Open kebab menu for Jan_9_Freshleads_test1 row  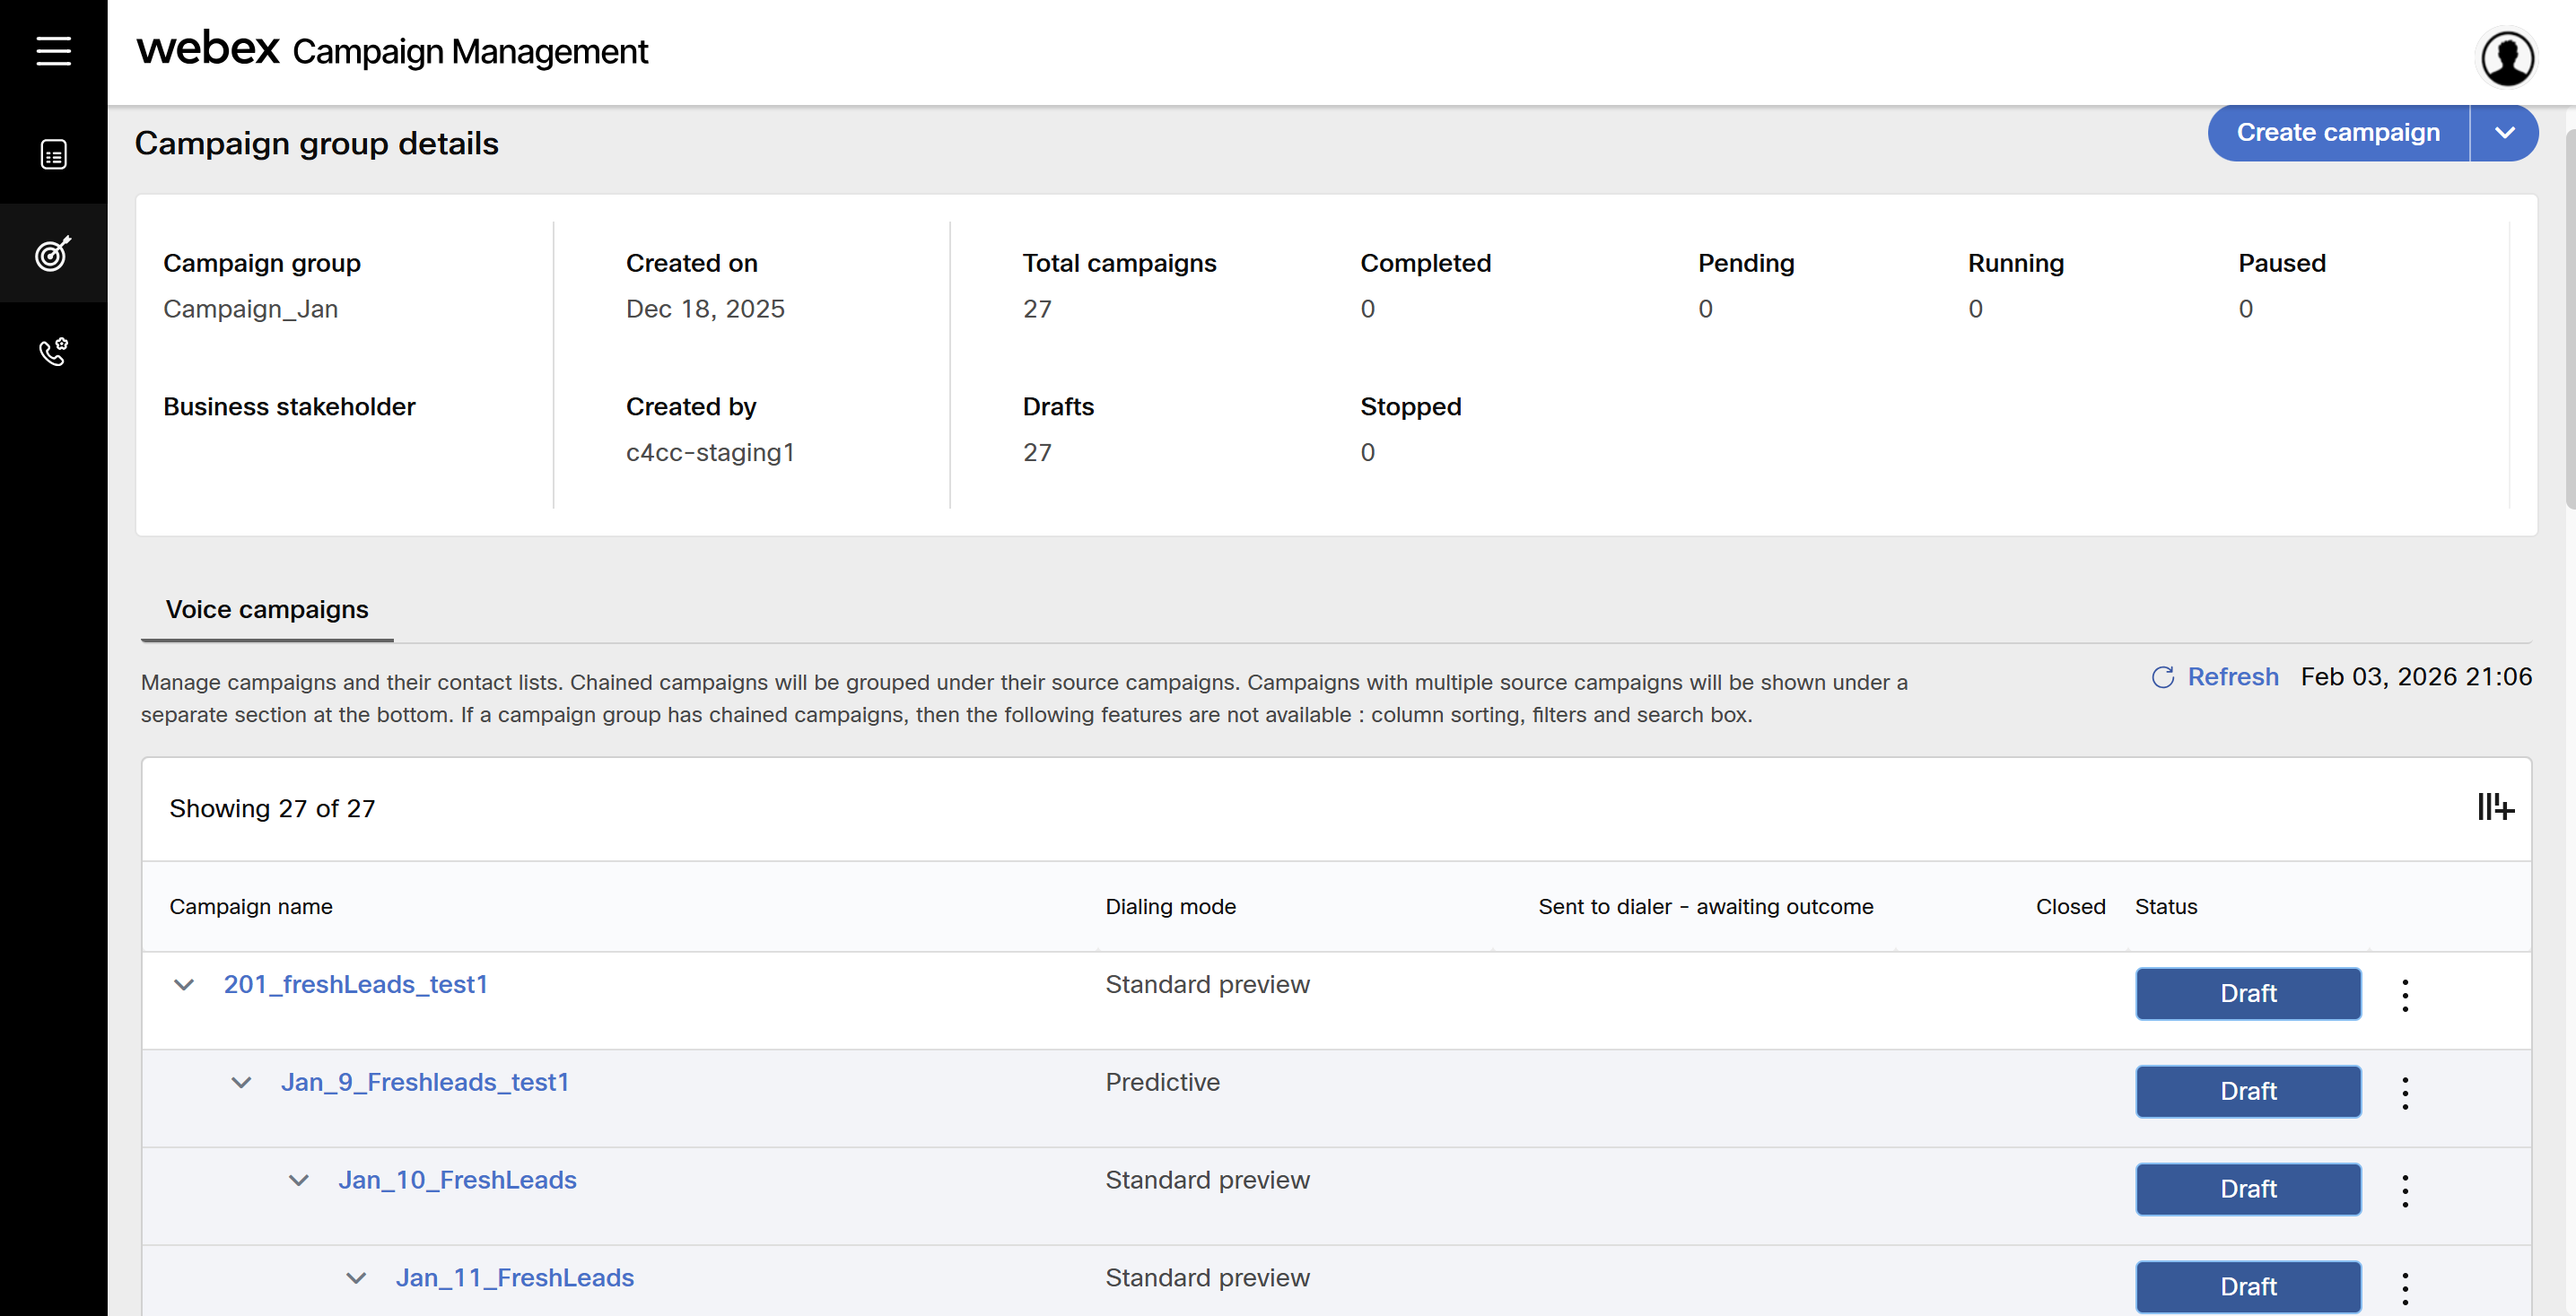[x=2405, y=1092]
